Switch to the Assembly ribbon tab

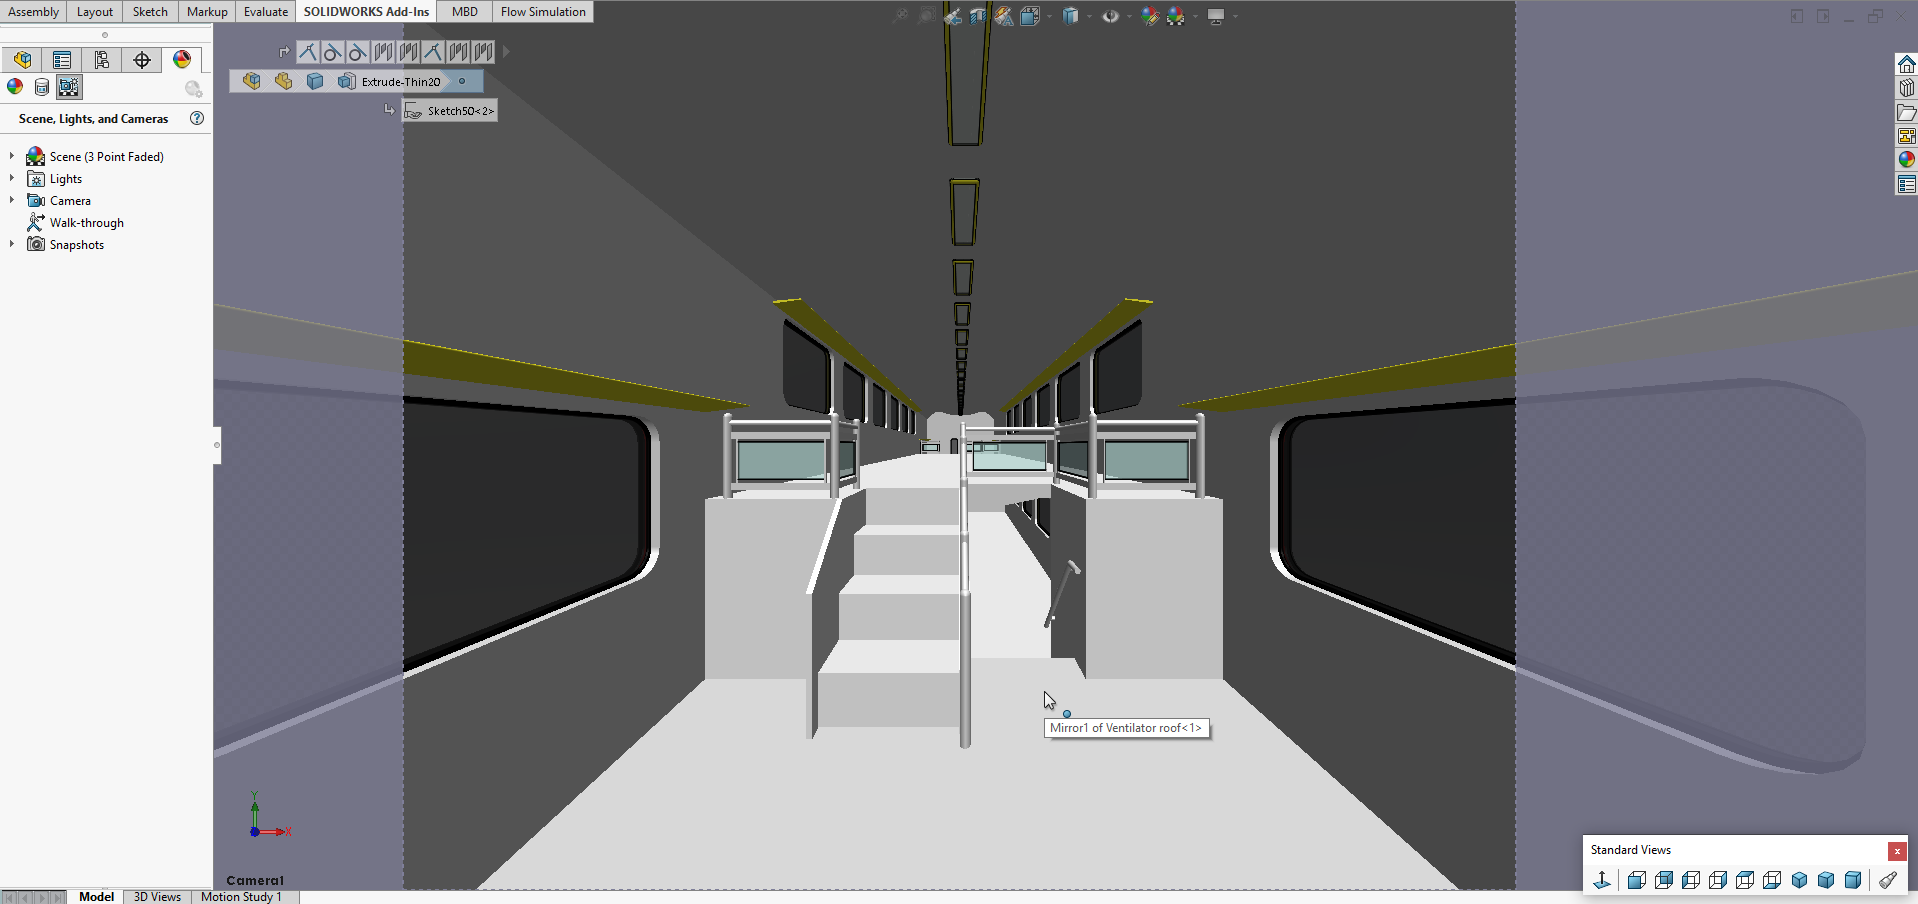(33, 12)
